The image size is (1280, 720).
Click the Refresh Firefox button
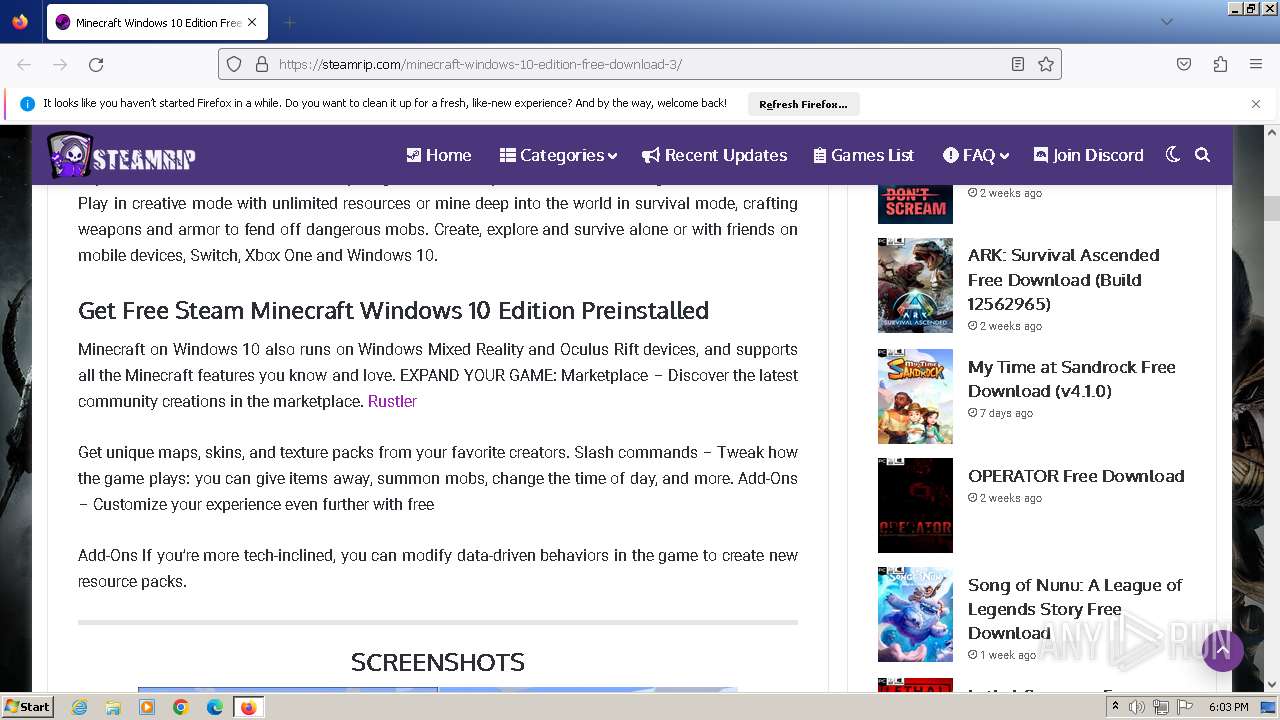[x=803, y=104]
